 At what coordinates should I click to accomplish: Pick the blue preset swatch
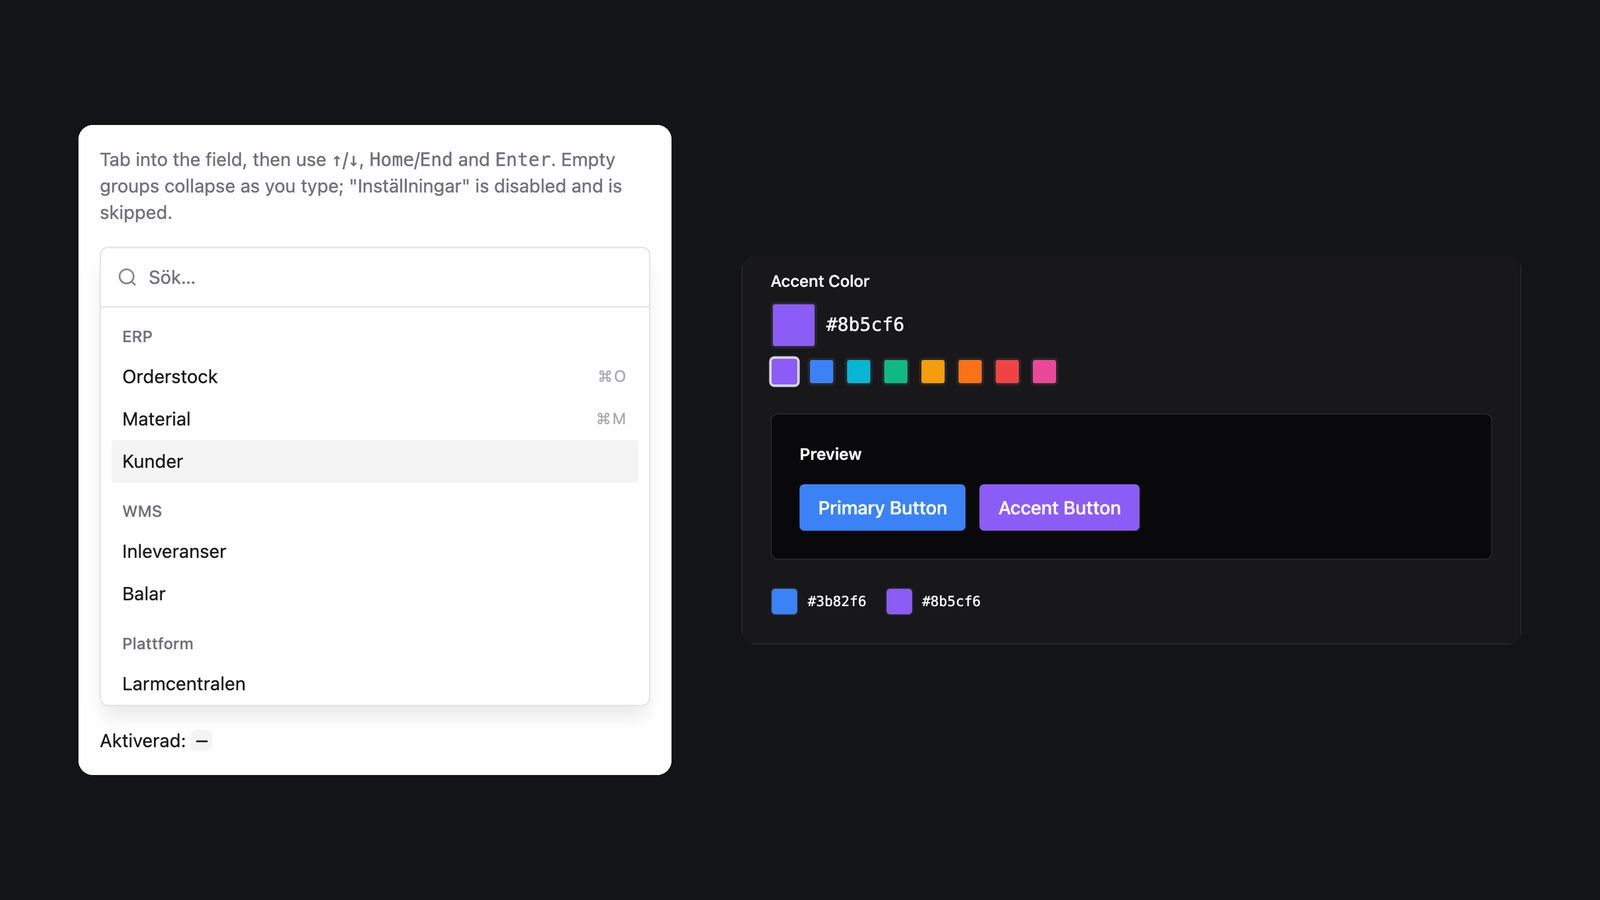[x=821, y=372]
